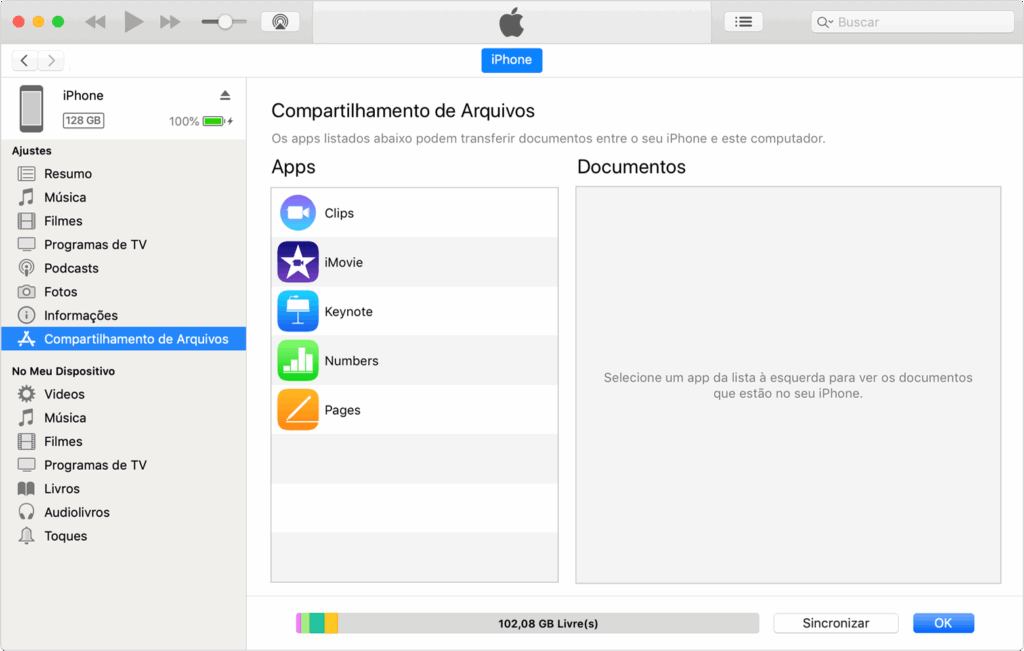Viewport: 1024px width, 651px height.
Task: Open iMovie in the Apps list
Action: [298, 261]
